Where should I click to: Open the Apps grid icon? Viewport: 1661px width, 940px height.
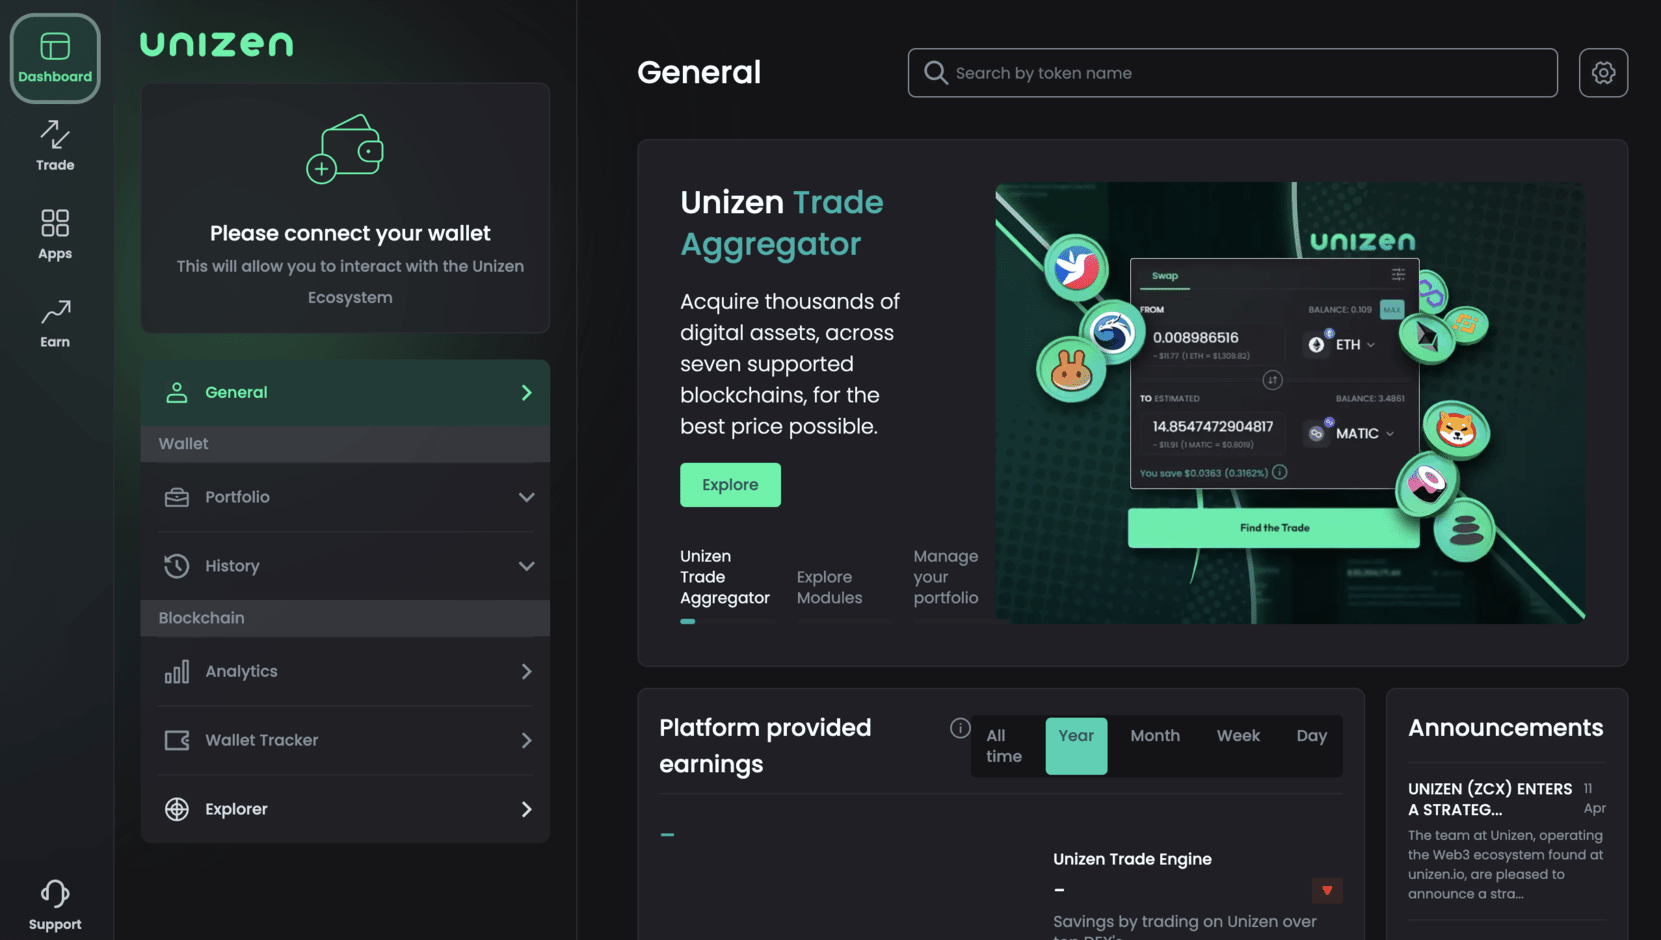55,222
